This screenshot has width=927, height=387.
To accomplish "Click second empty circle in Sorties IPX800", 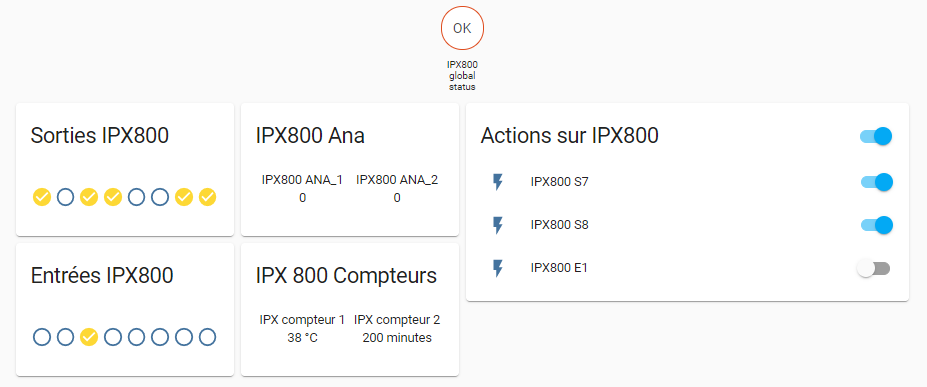I will (x=136, y=197).
